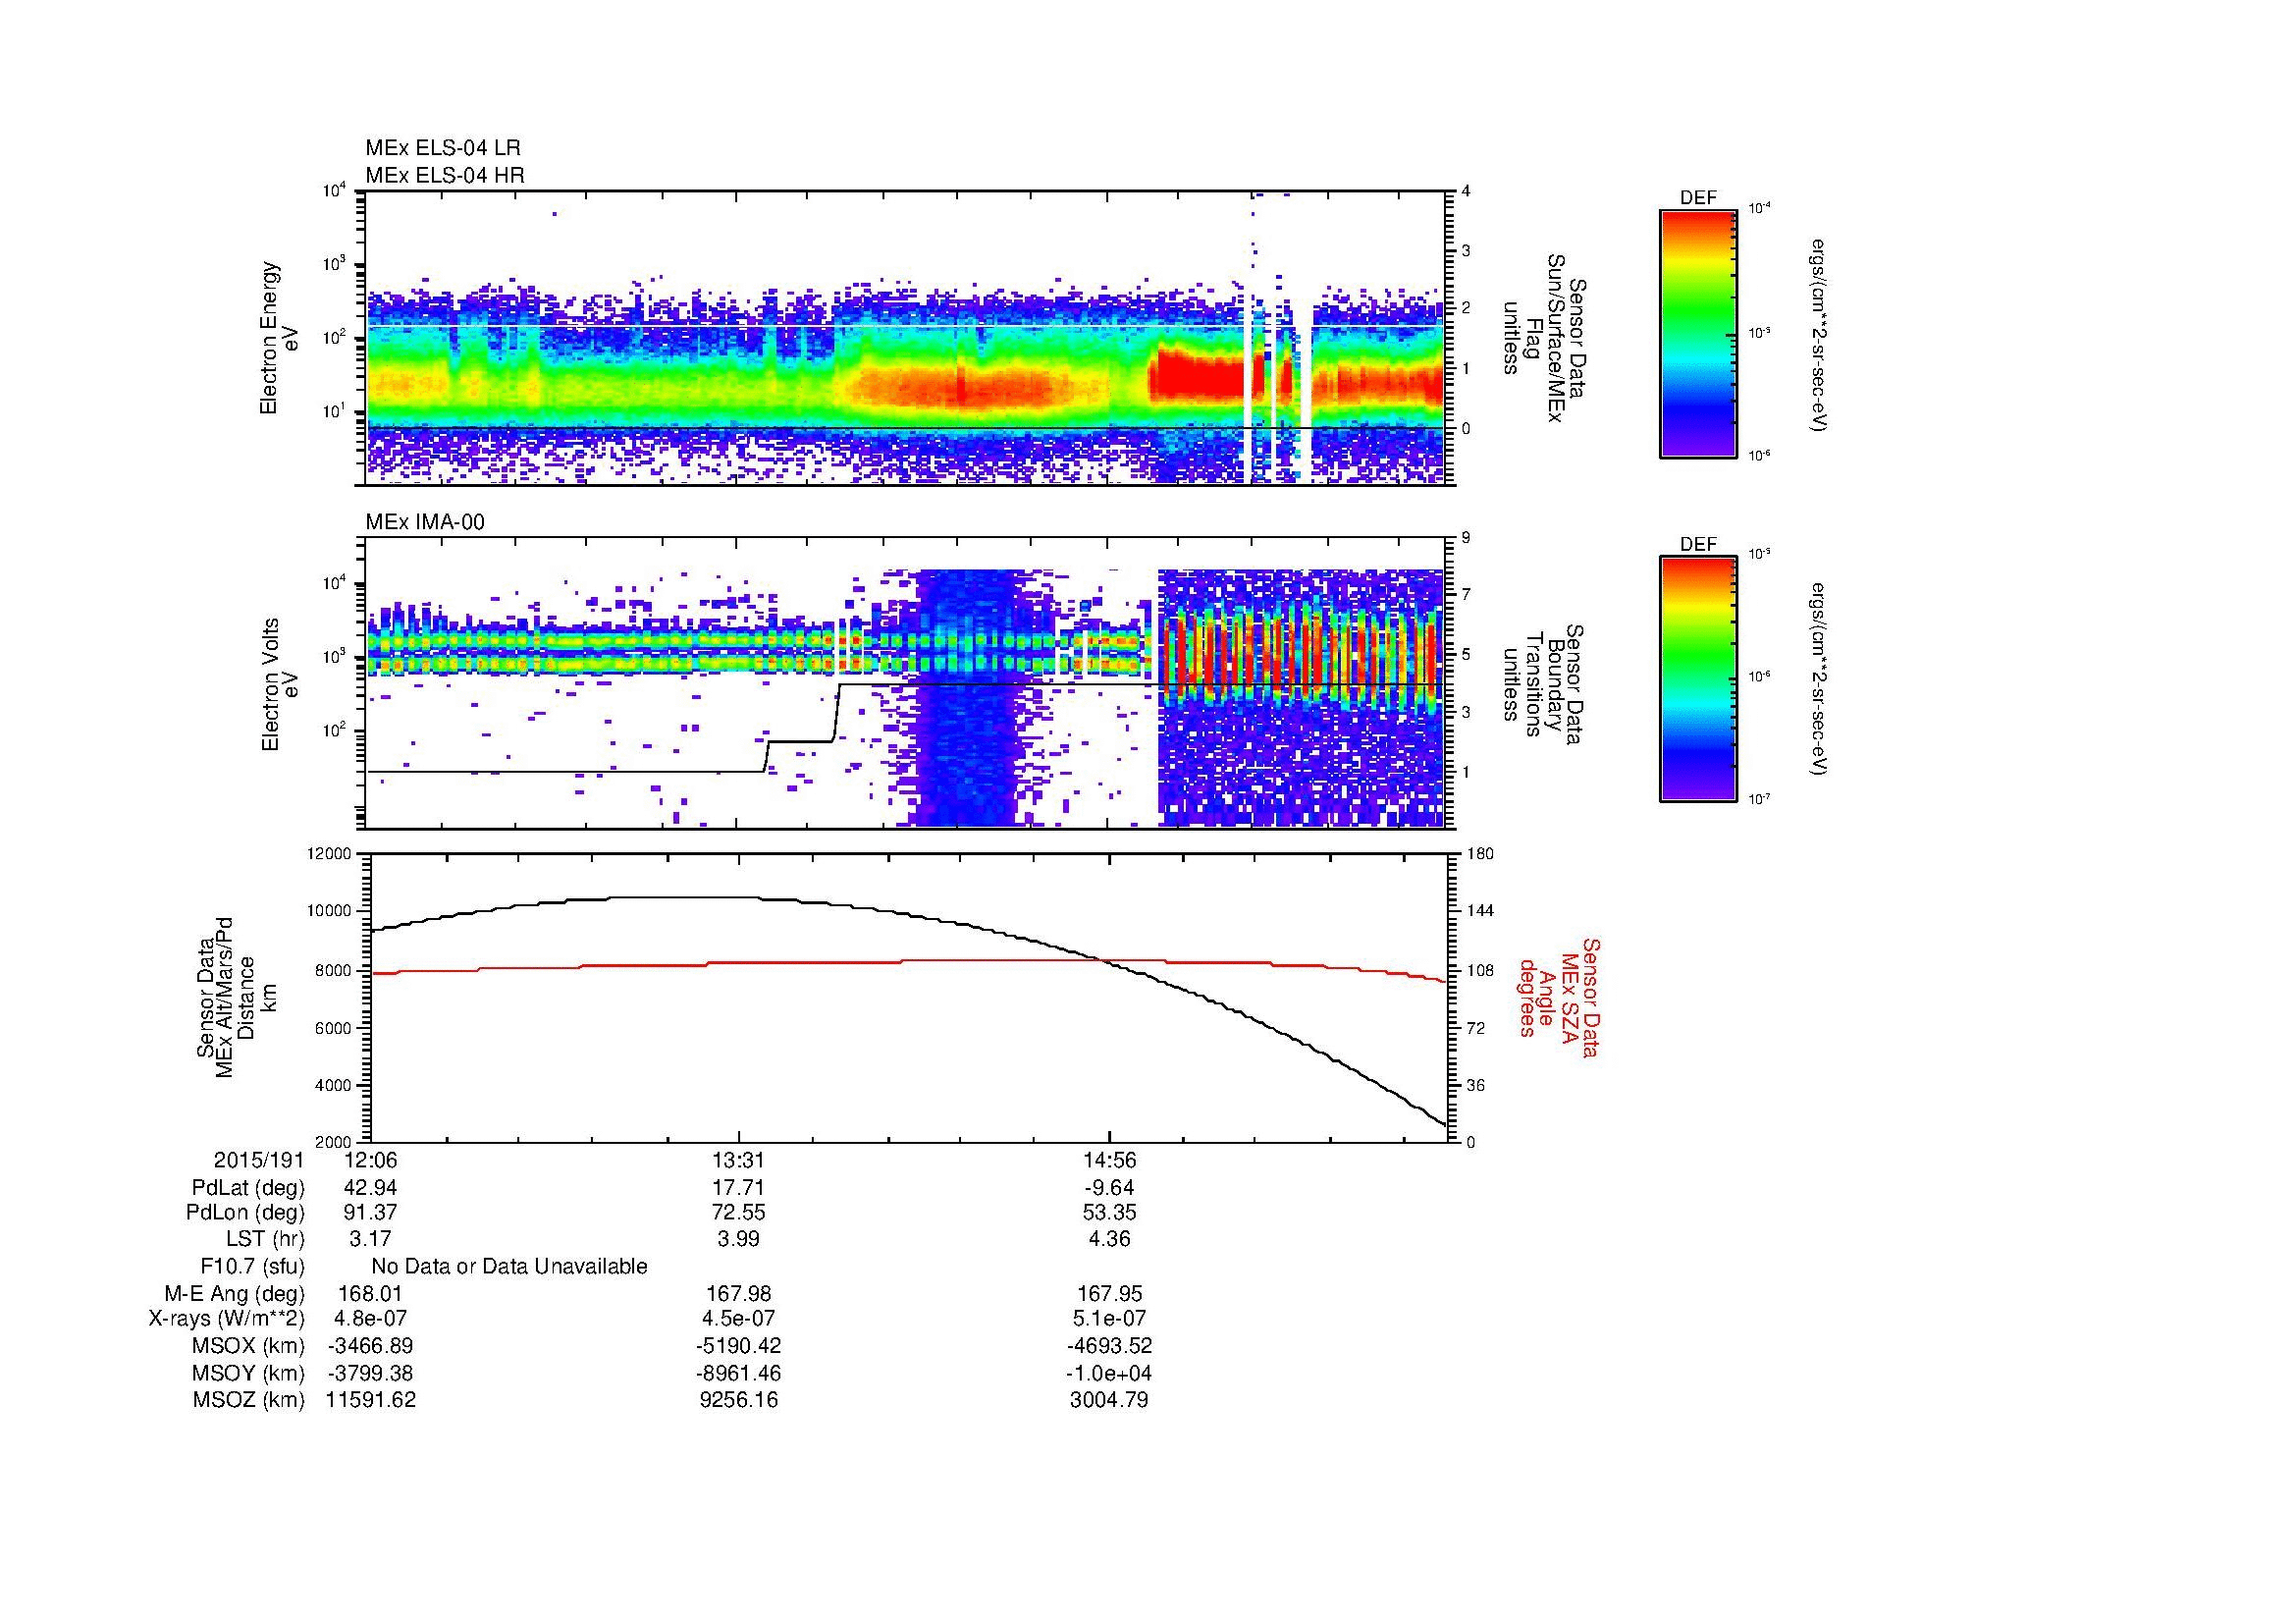Click the 13:31 time tick label

click(738, 1161)
